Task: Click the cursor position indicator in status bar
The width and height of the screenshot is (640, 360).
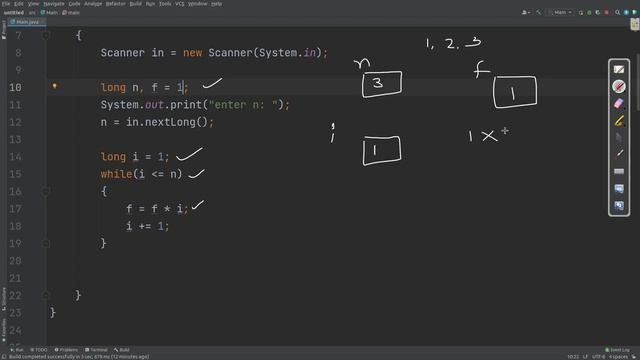Action: (x=573, y=357)
